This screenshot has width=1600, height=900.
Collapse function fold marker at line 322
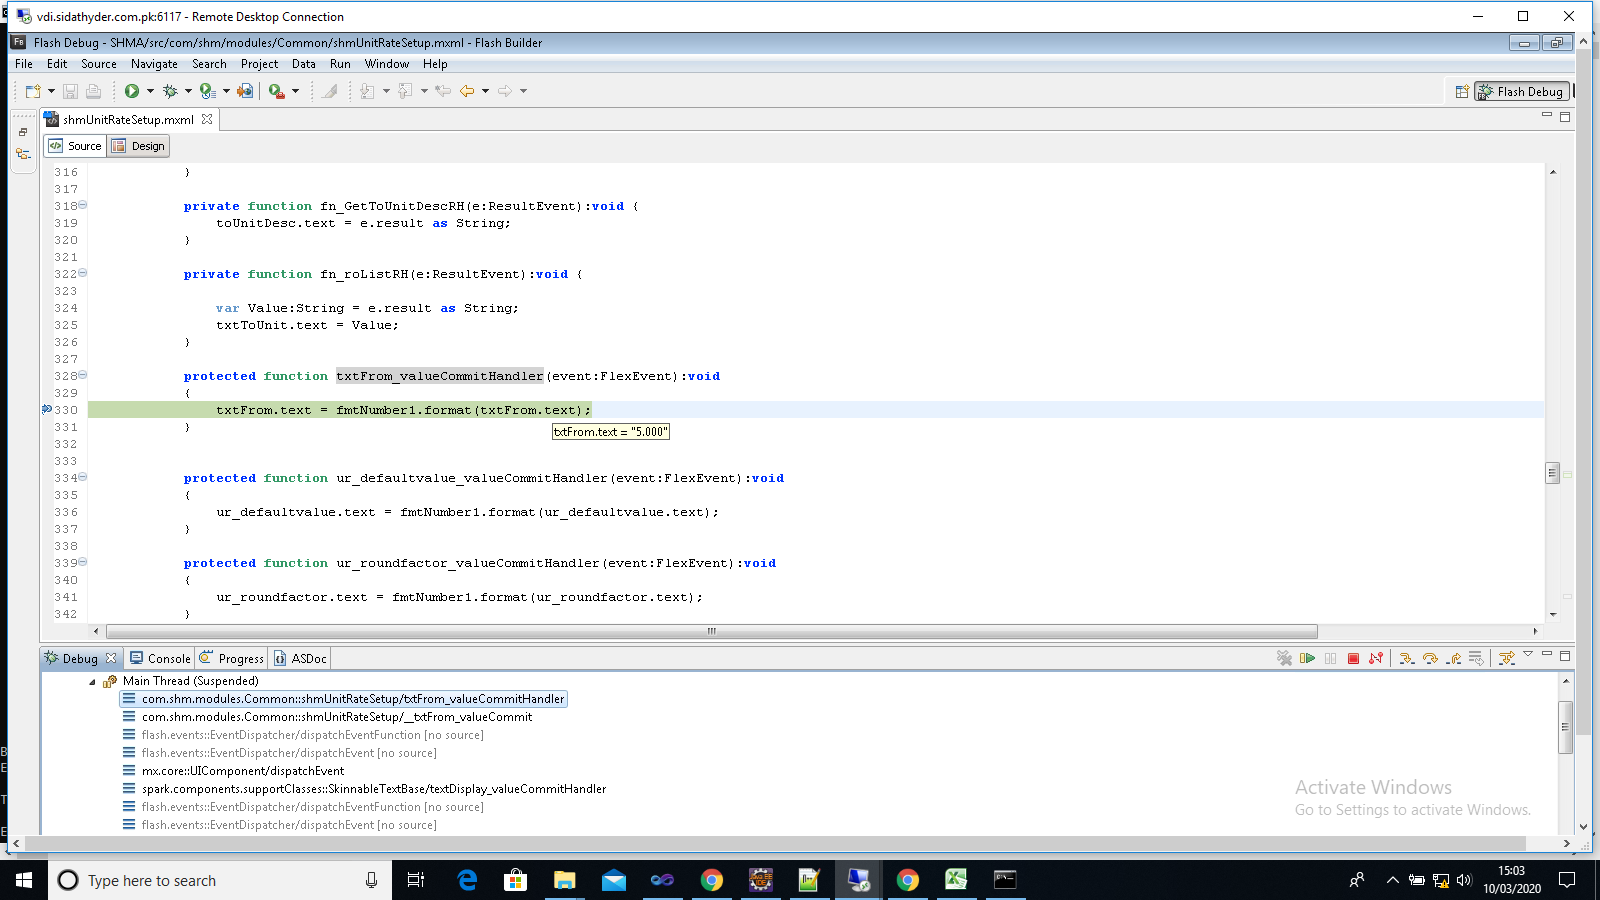(x=83, y=273)
